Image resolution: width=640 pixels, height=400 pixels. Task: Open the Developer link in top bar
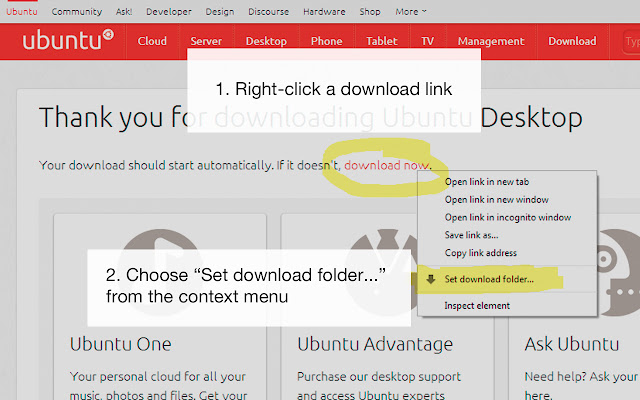(x=169, y=12)
